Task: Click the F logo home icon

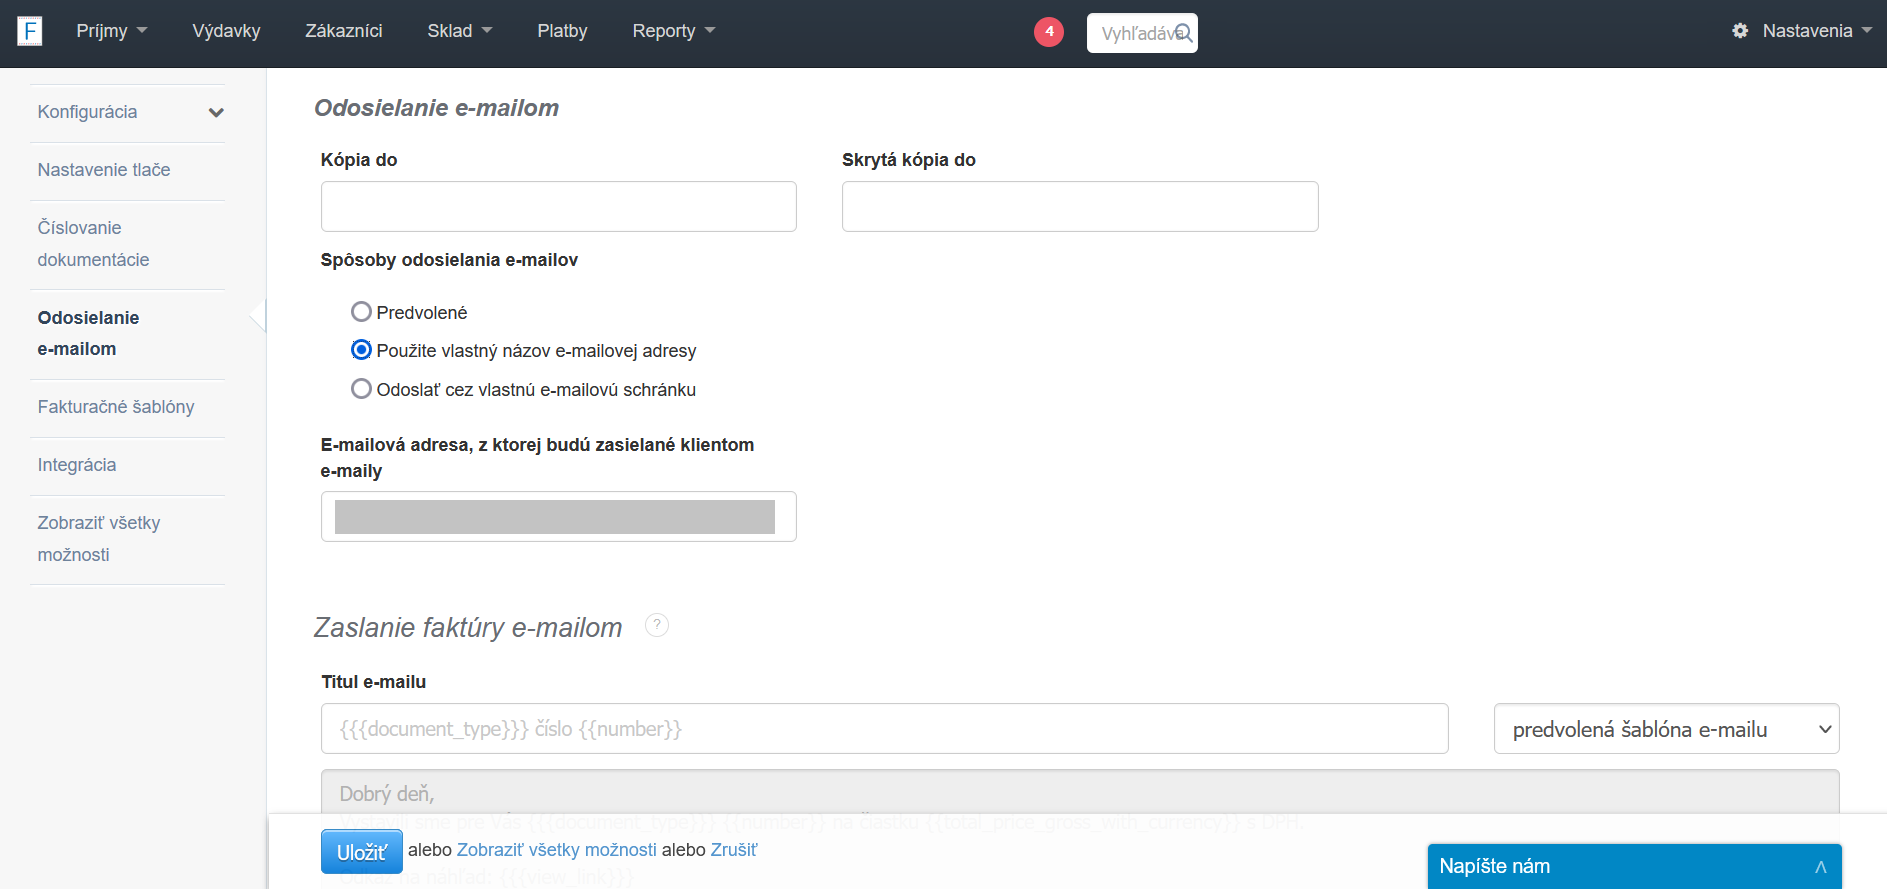Action: pyautogui.click(x=30, y=31)
